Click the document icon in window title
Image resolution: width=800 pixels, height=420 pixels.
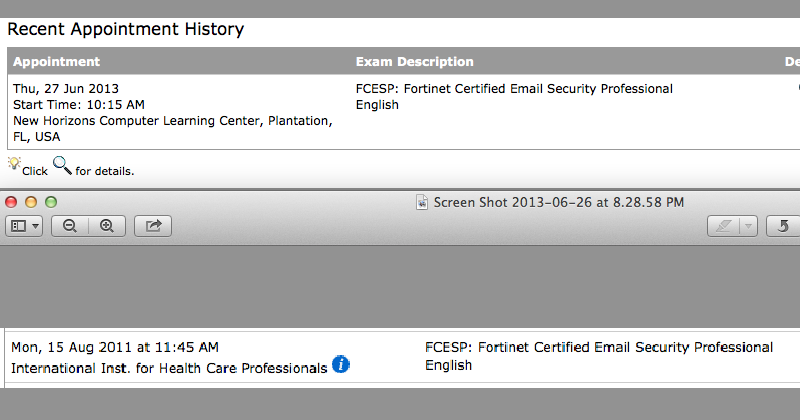[x=422, y=202]
